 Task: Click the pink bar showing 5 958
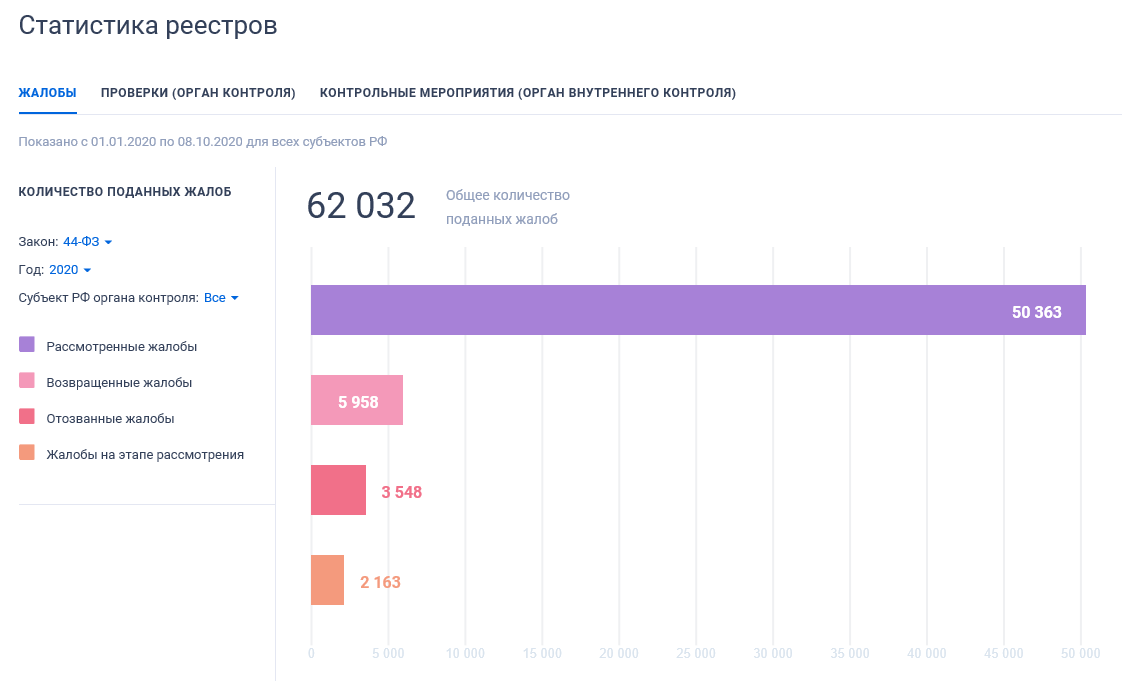coord(357,400)
